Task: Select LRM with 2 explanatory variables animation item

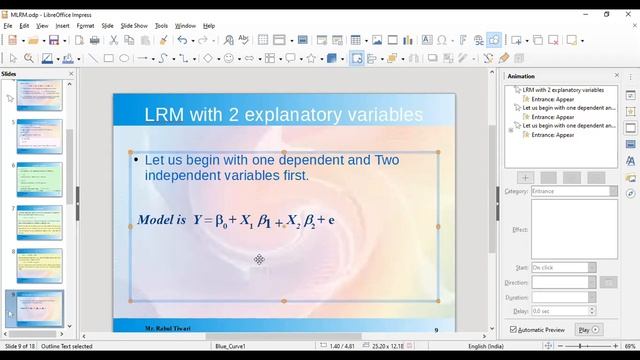Action: (x=563, y=90)
